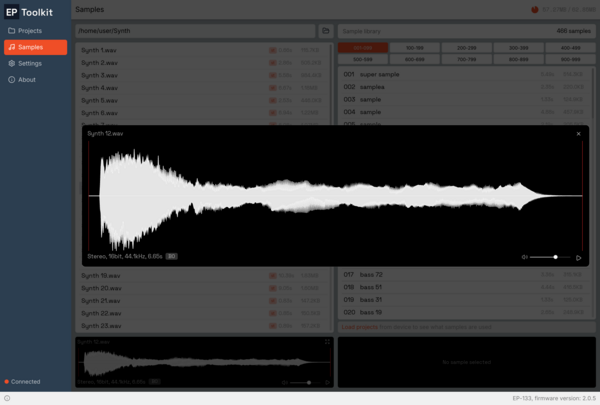Select the 100-199 sample range tab
This screenshot has height=405, width=600.
(x=414, y=48)
